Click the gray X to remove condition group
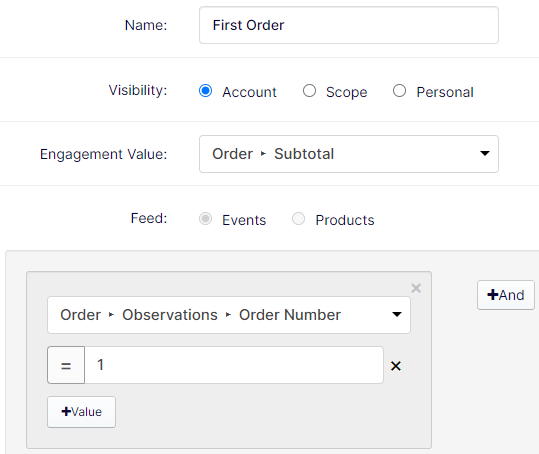The height and width of the screenshot is (454, 539). 416,288
